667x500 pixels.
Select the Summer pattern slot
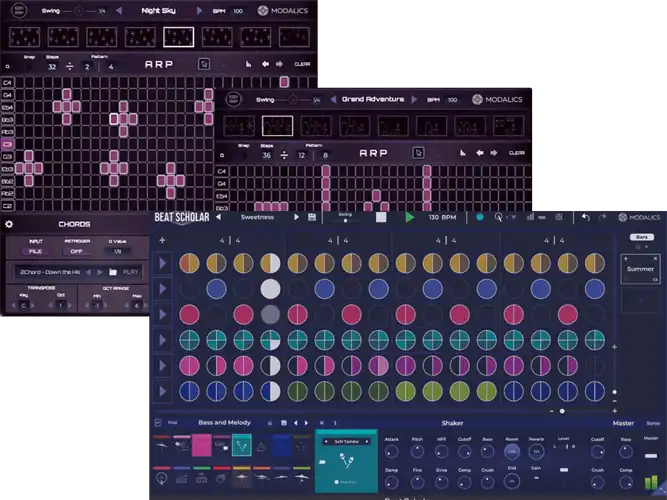click(640, 269)
